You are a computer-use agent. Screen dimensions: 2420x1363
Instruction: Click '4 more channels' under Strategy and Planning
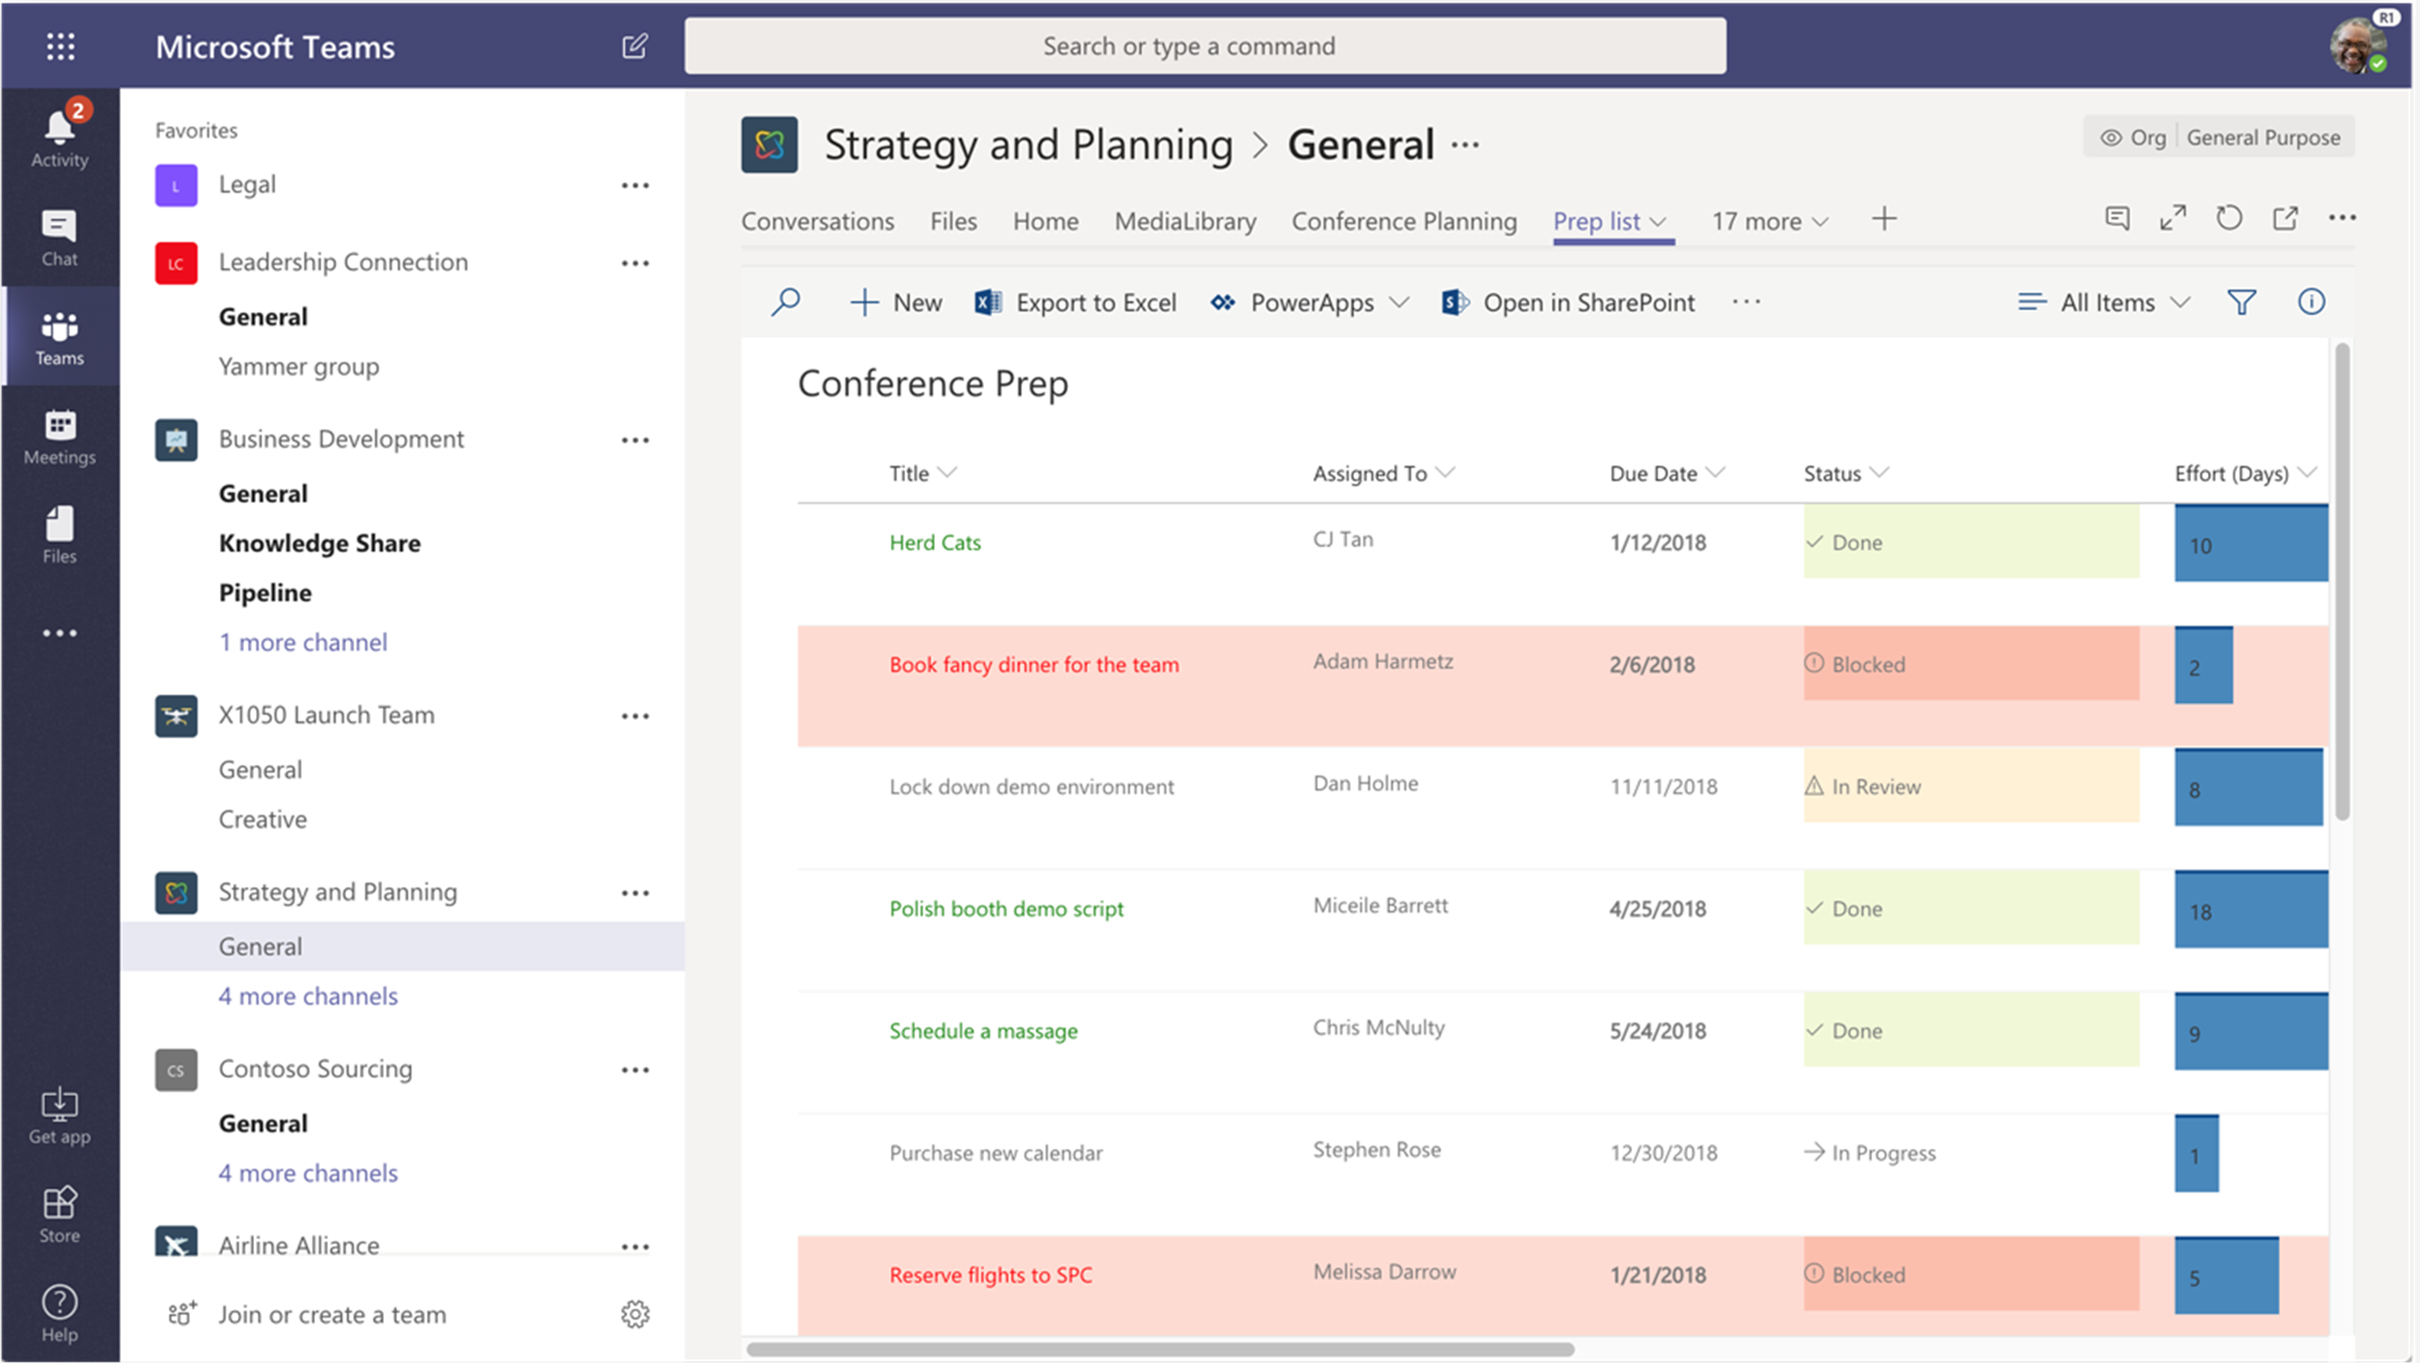307,996
